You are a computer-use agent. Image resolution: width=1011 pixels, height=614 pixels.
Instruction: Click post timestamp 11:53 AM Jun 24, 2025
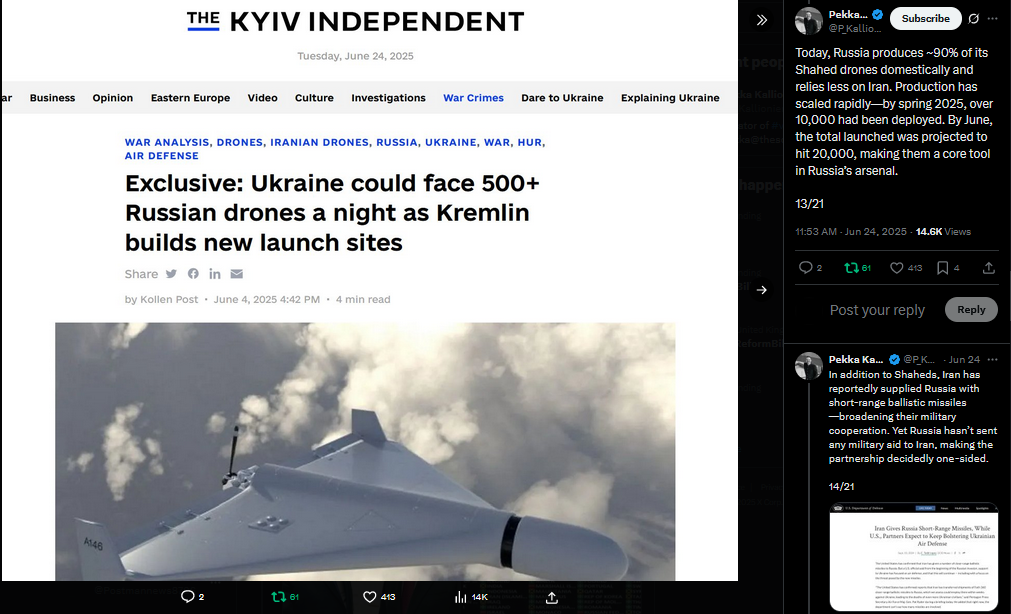tap(850, 232)
